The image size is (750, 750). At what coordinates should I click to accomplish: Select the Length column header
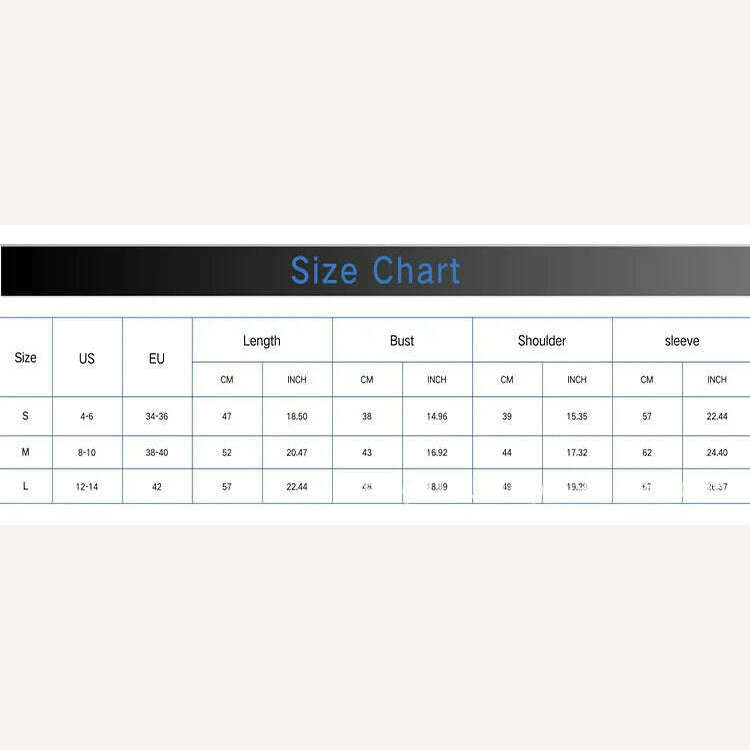pyautogui.click(x=262, y=341)
